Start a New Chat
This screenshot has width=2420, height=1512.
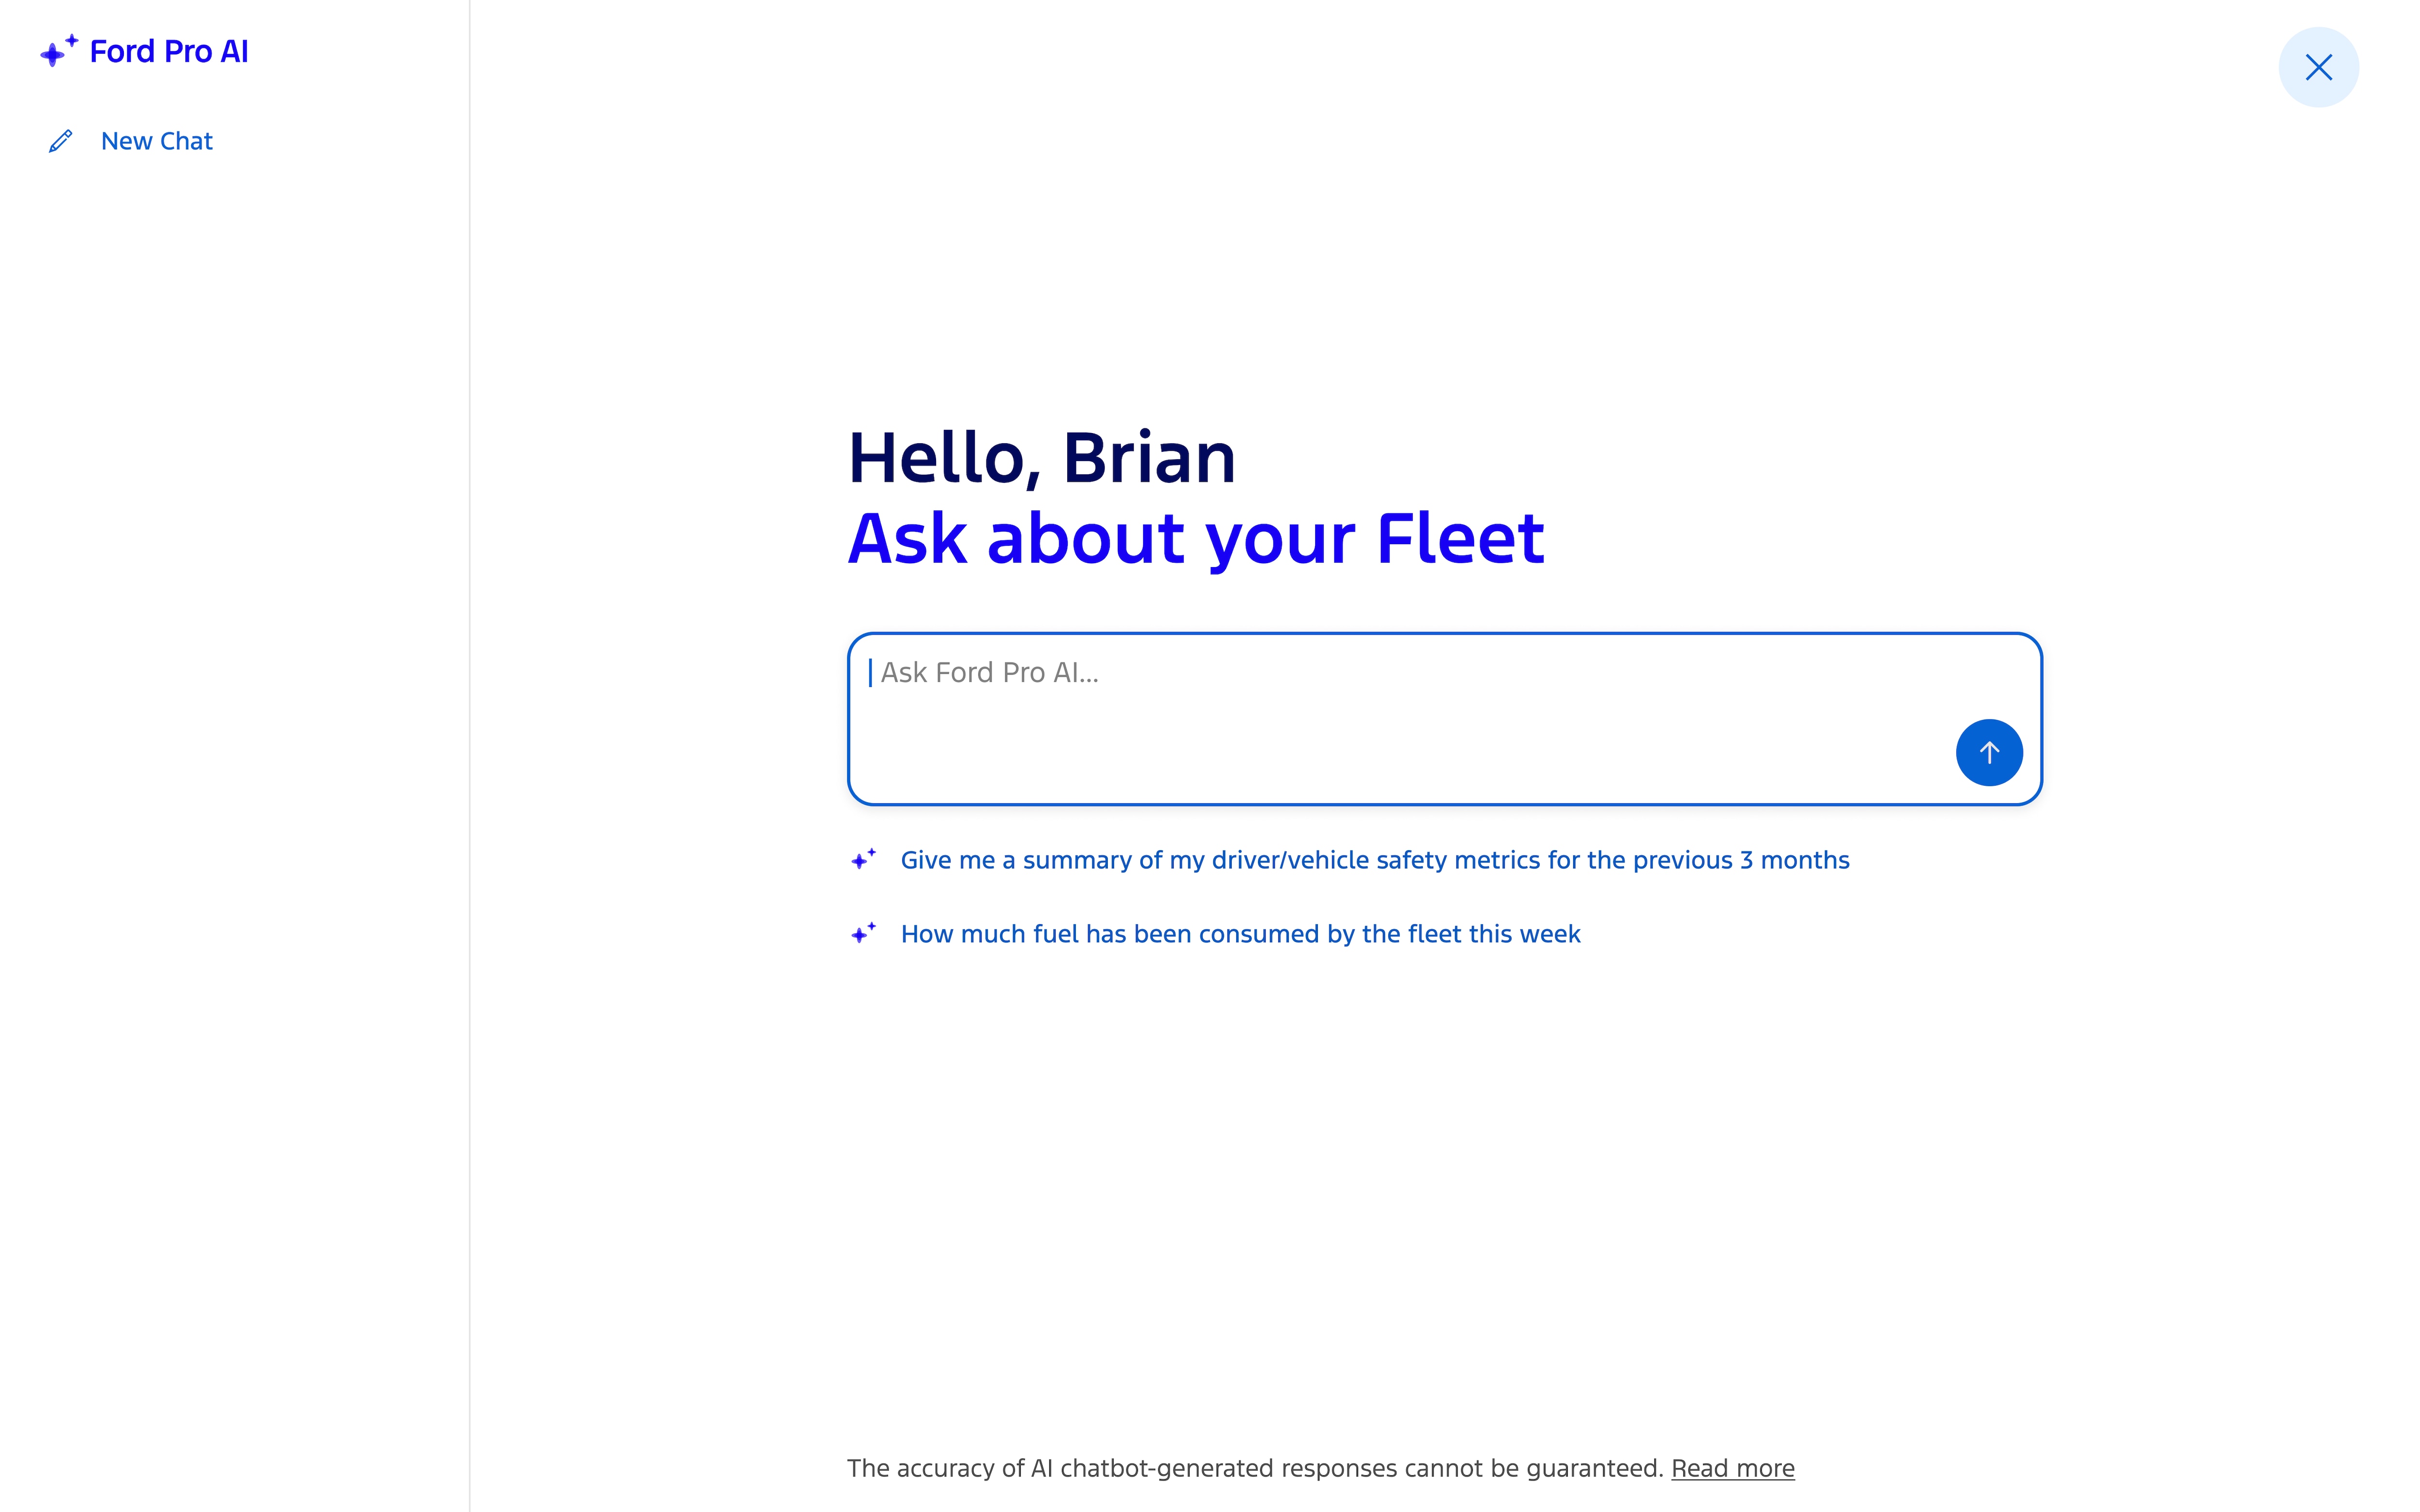pyautogui.click(x=156, y=141)
